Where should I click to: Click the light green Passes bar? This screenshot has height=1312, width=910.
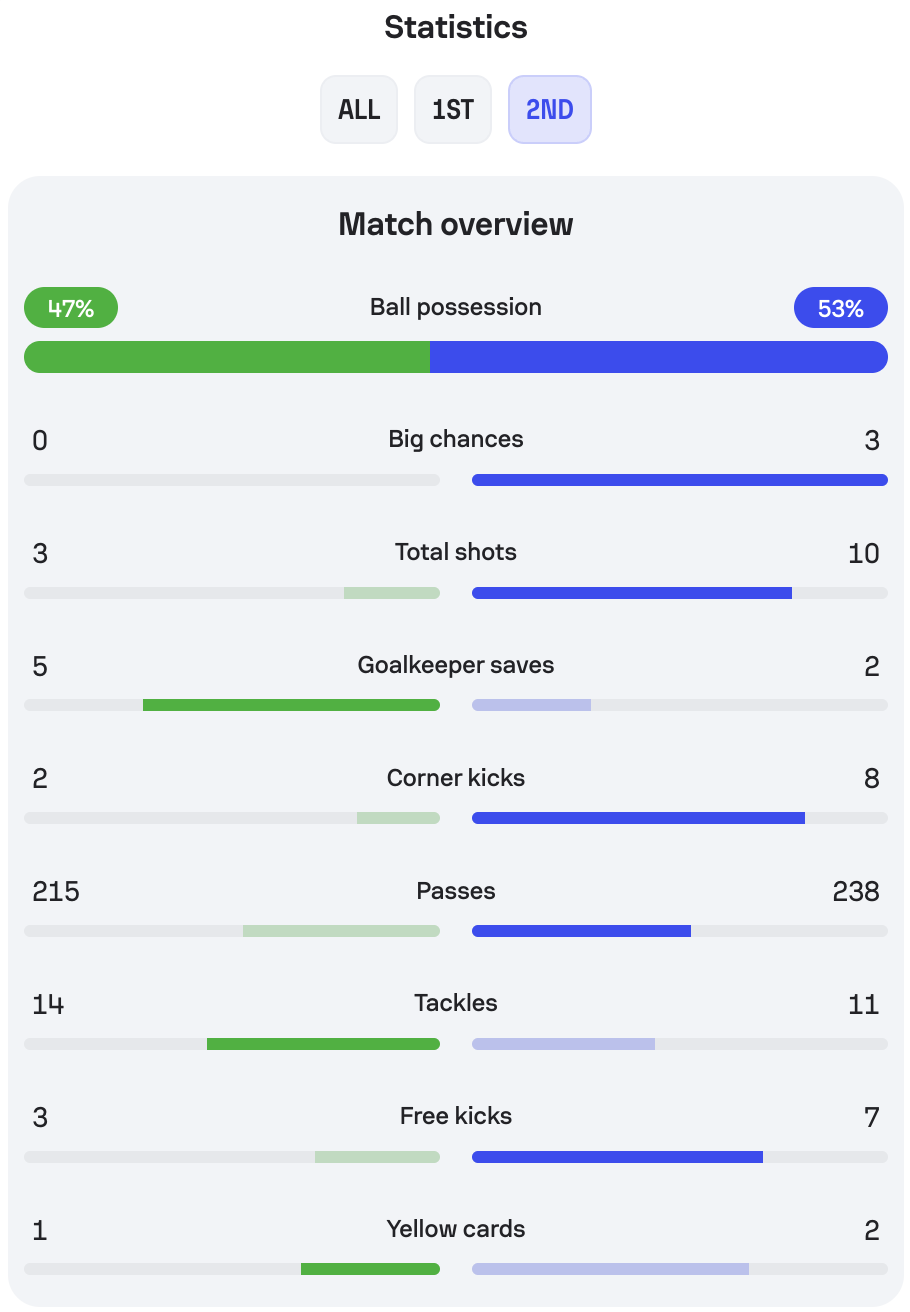coord(341,931)
